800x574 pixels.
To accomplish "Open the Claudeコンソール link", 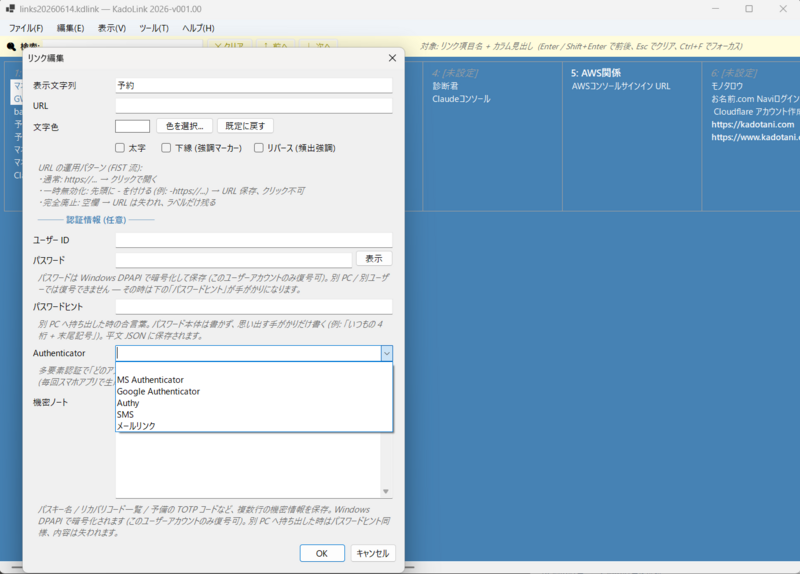I will coord(461,98).
